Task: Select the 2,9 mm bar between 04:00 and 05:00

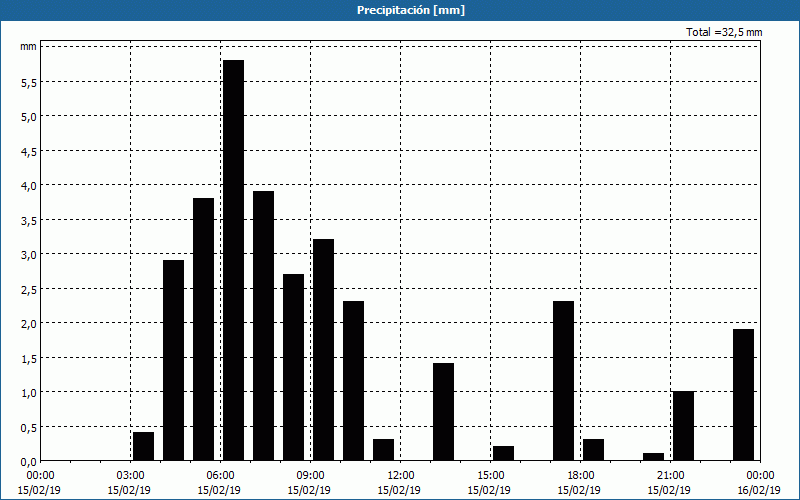Action: pos(173,360)
